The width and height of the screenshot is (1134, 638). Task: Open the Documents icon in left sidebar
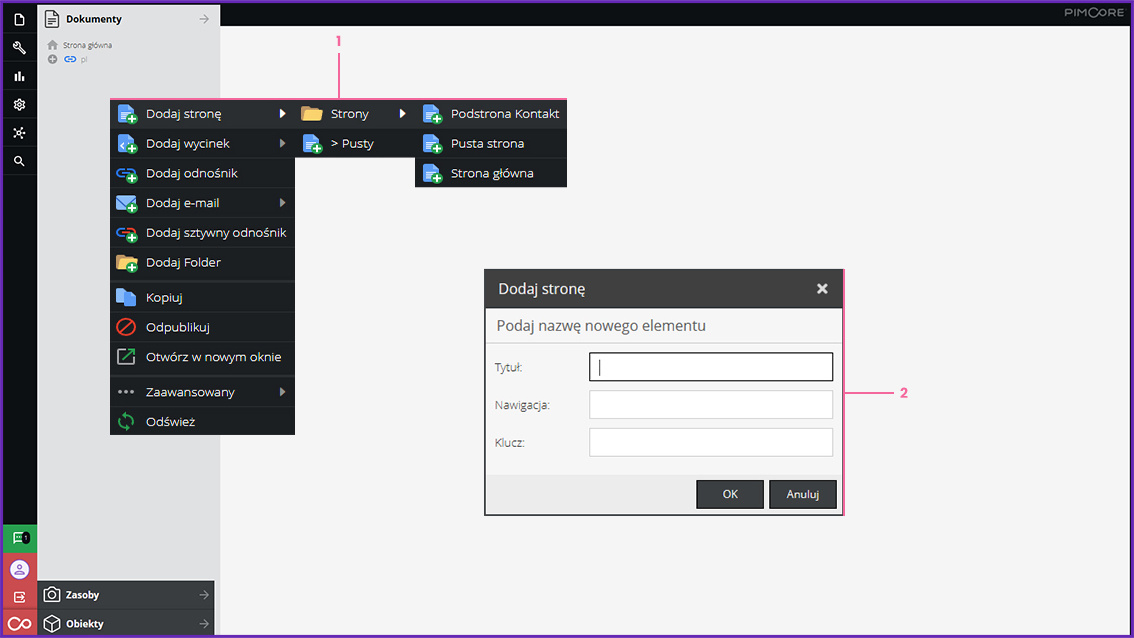tap(19, 19)
